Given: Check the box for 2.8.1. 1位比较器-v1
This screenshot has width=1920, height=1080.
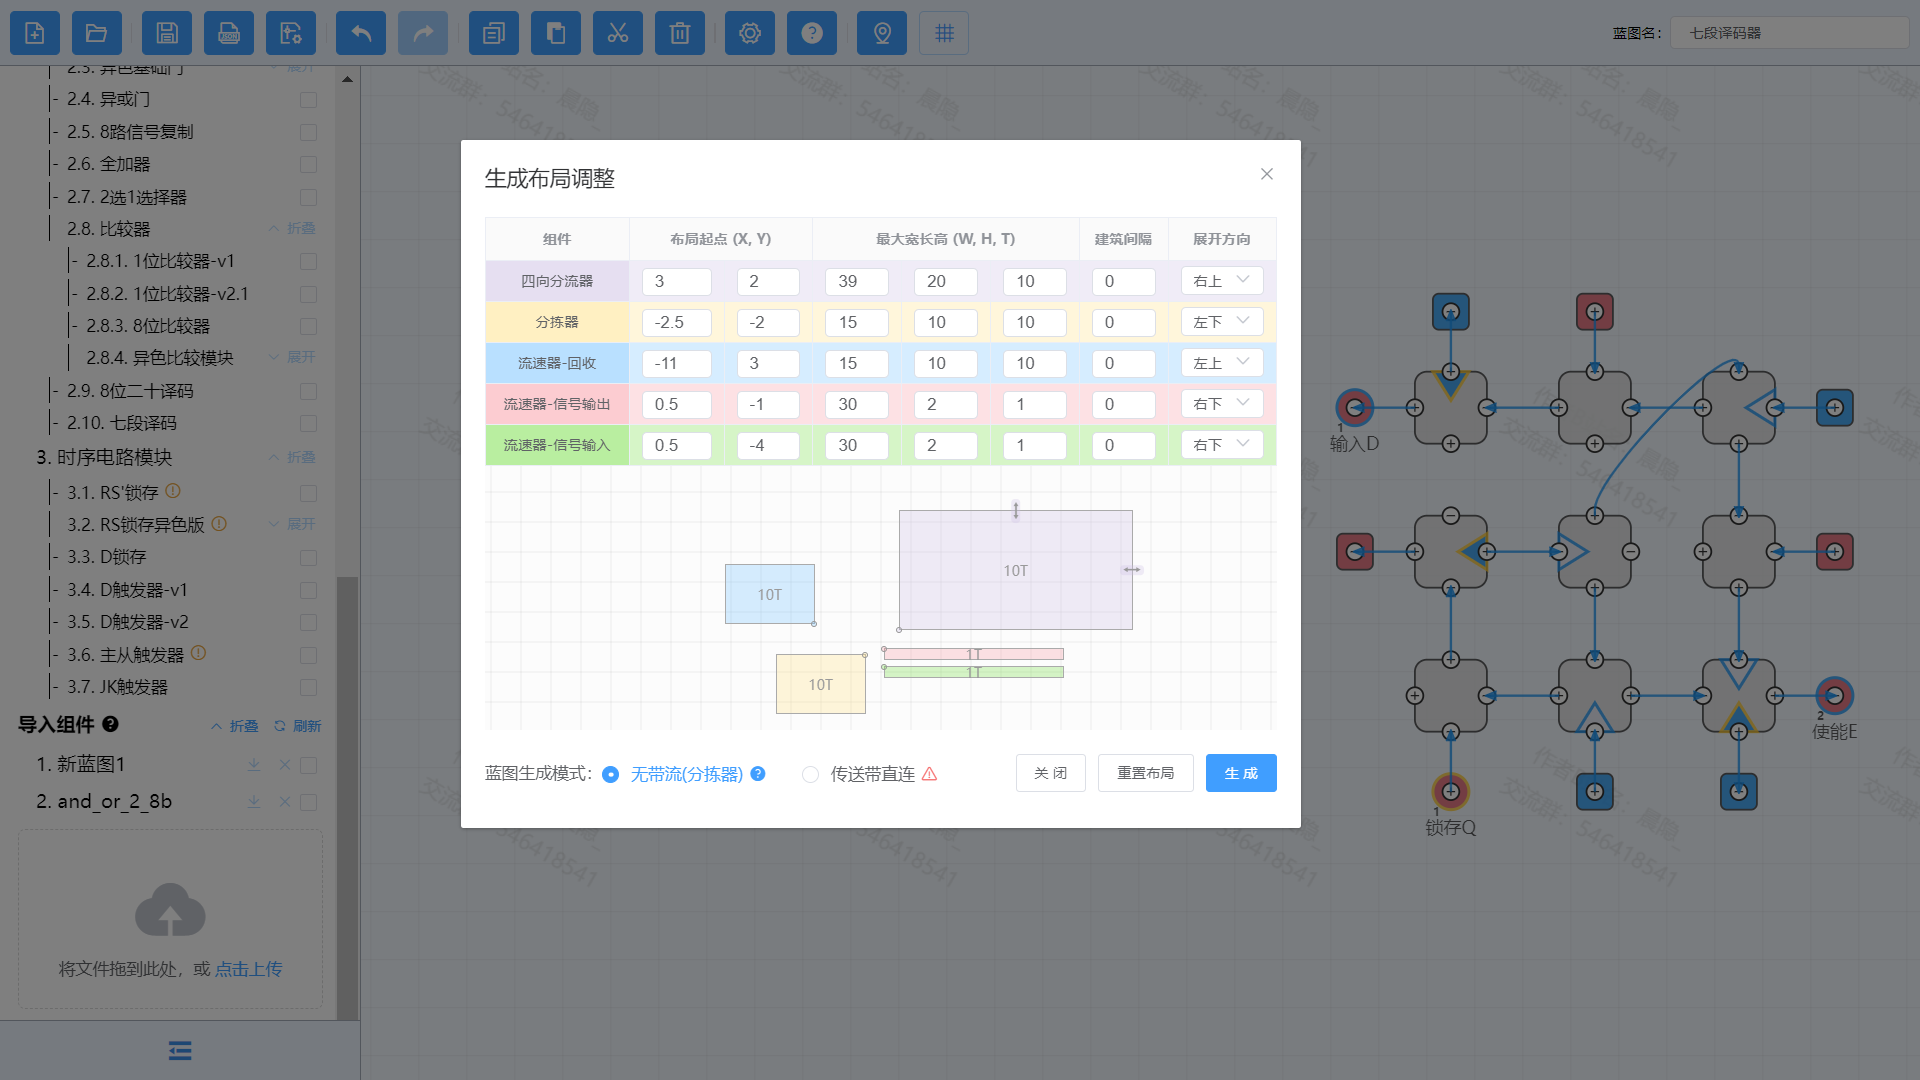Looking at the screenshot, I should tap(308, 261).
